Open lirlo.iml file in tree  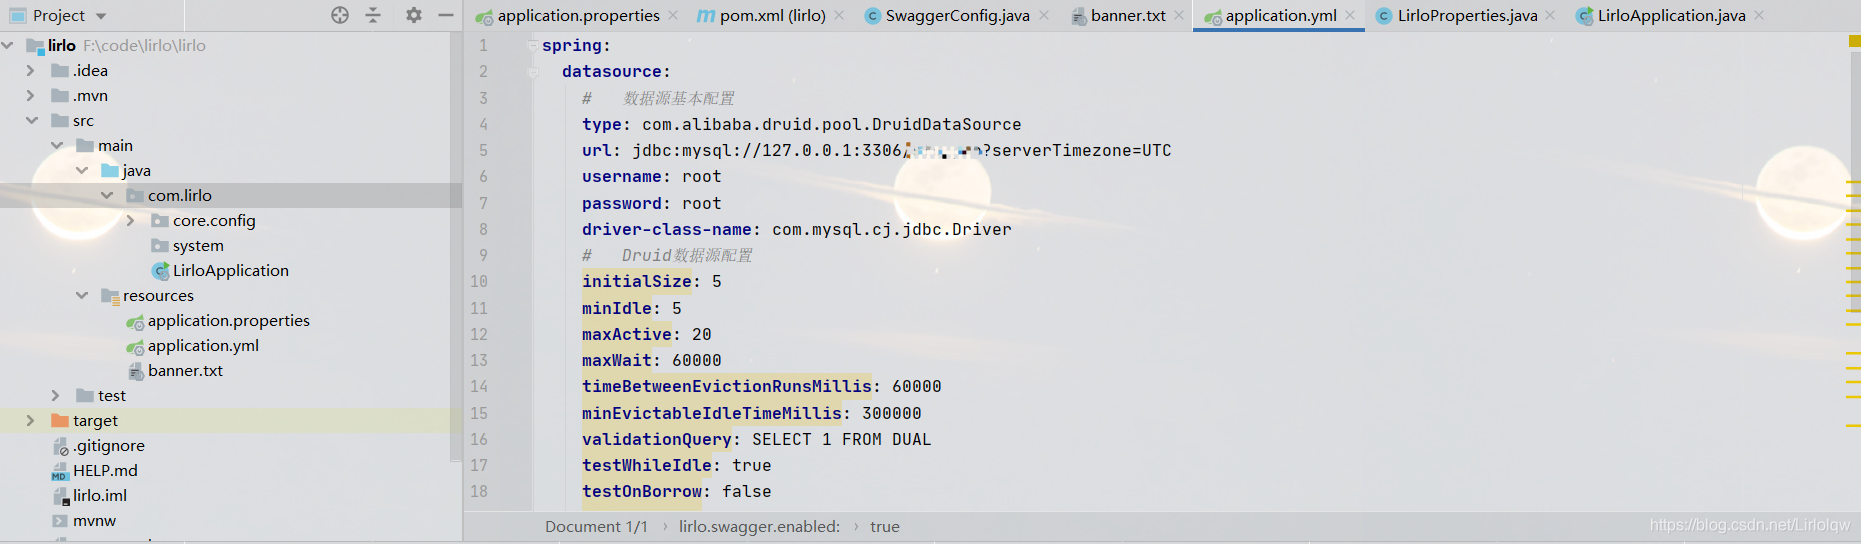pos(100,495)
